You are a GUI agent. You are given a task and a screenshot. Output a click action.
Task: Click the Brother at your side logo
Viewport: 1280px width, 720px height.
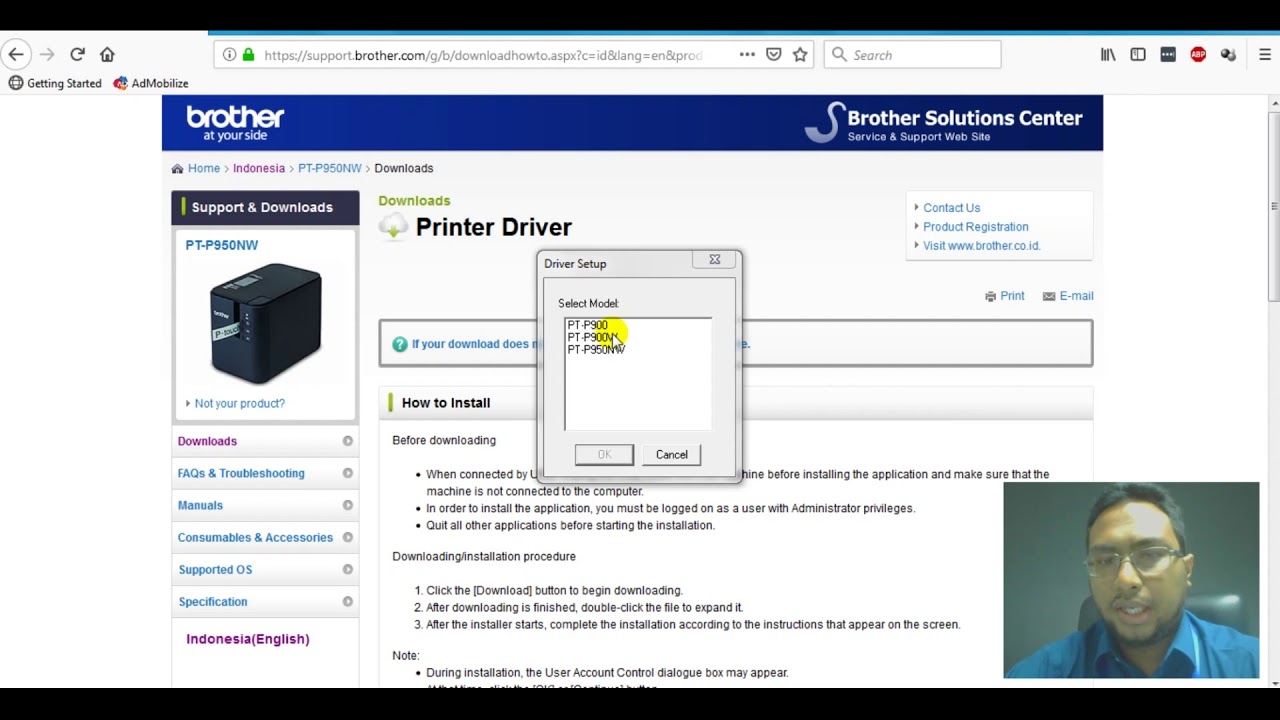point(235,123)
